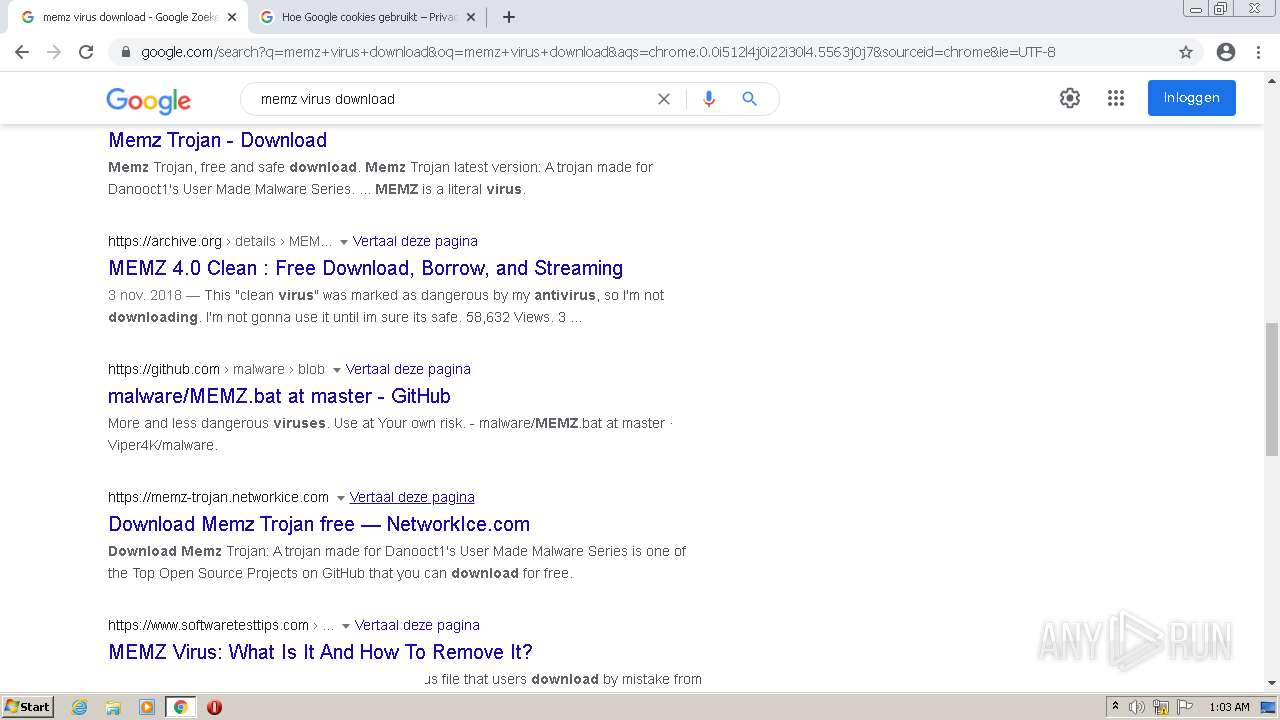Click the red Opera-style taskbar icon
The width and height of the screenshot is (1280, 720).
tap(214, 707)
